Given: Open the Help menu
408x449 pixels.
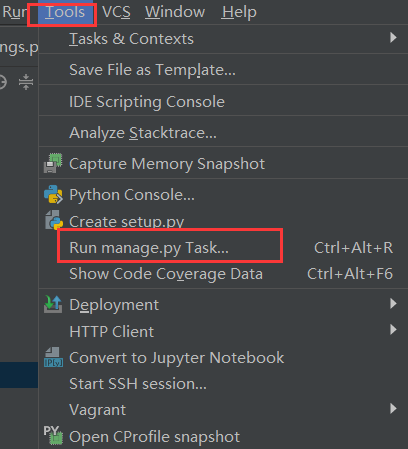Looking at the screenshot, I should (239, 12).
